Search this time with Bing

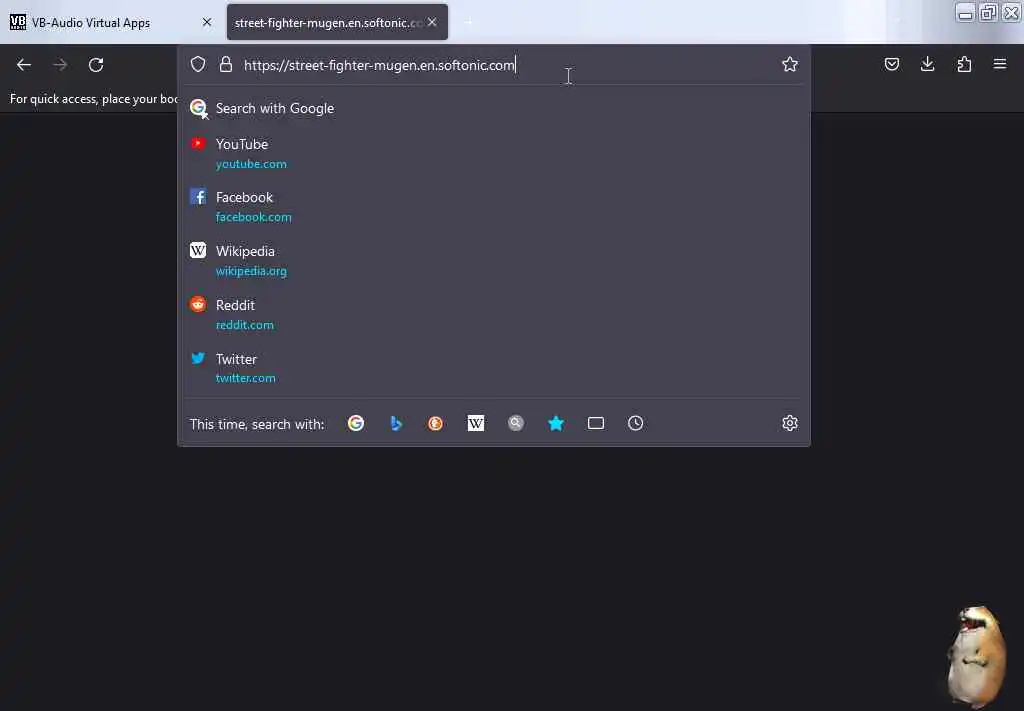pyautogui.click(x=396, y=423)
